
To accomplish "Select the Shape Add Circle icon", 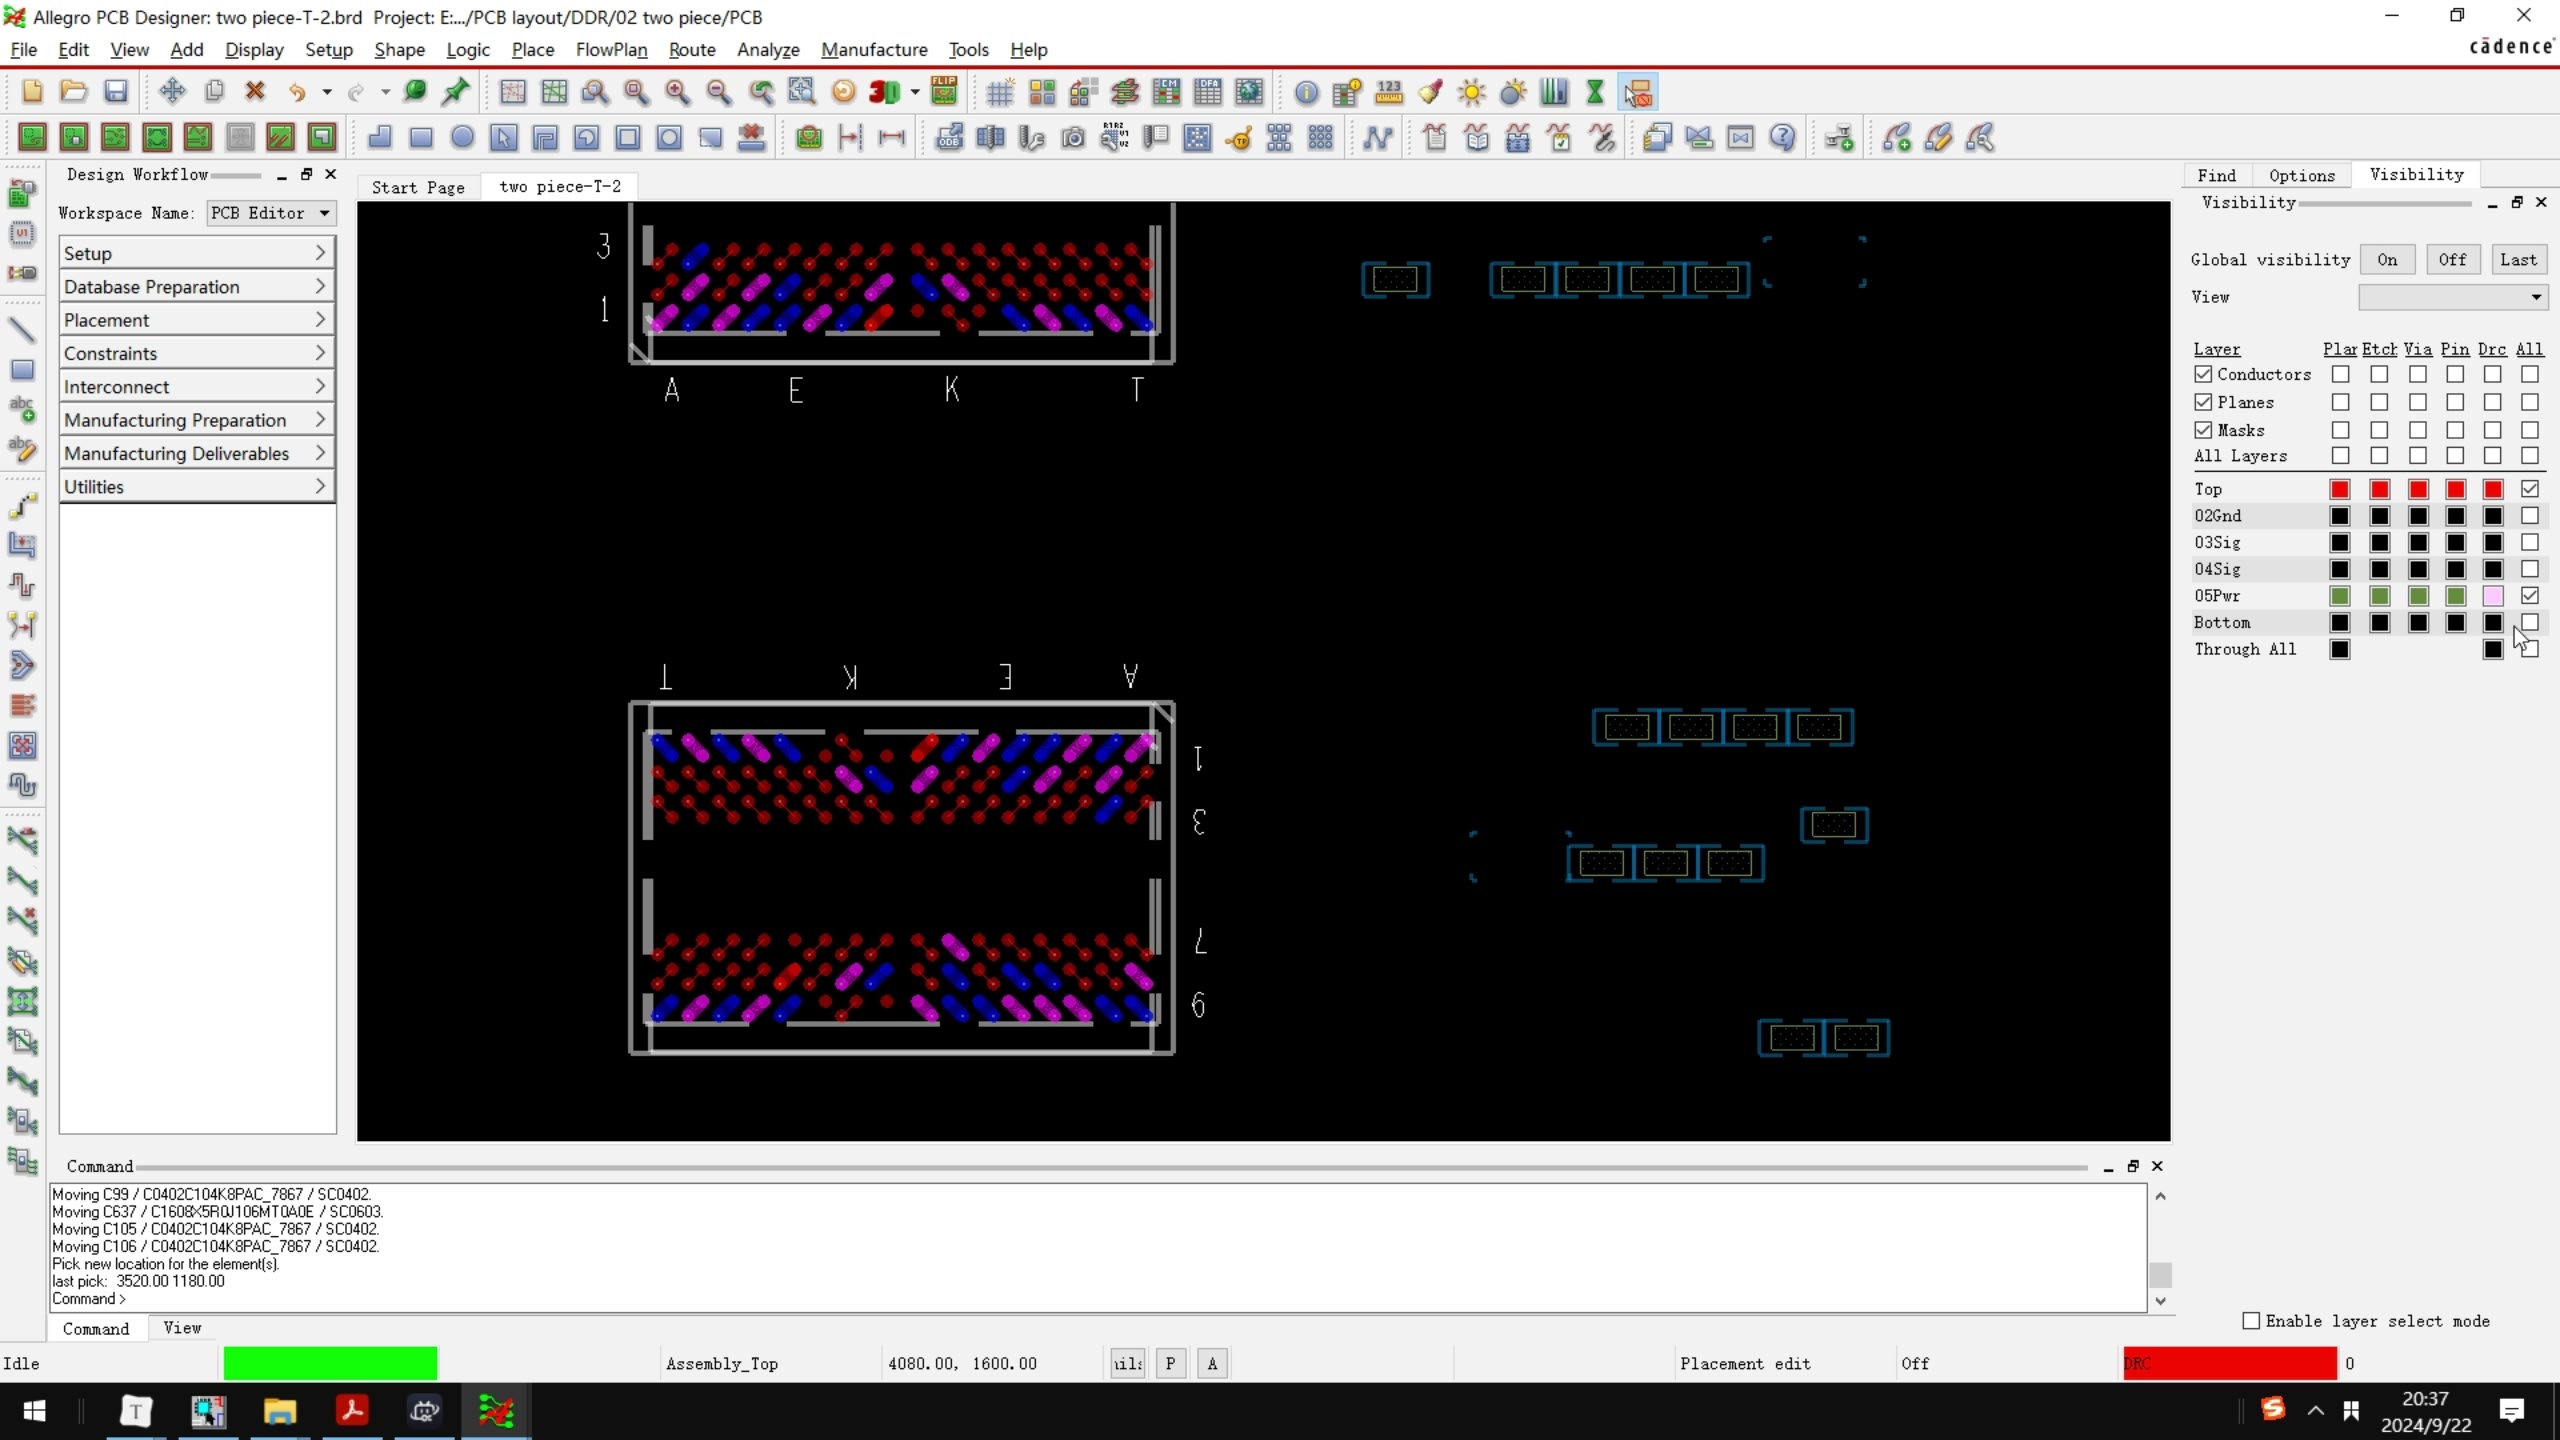I will (x=462, y=138).
